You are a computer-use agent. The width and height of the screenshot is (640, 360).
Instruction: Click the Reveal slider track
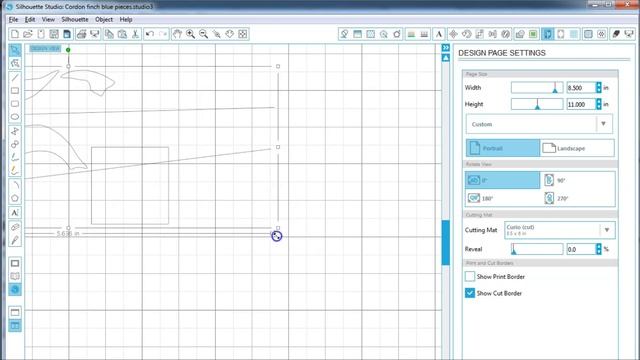pos(537,249)
